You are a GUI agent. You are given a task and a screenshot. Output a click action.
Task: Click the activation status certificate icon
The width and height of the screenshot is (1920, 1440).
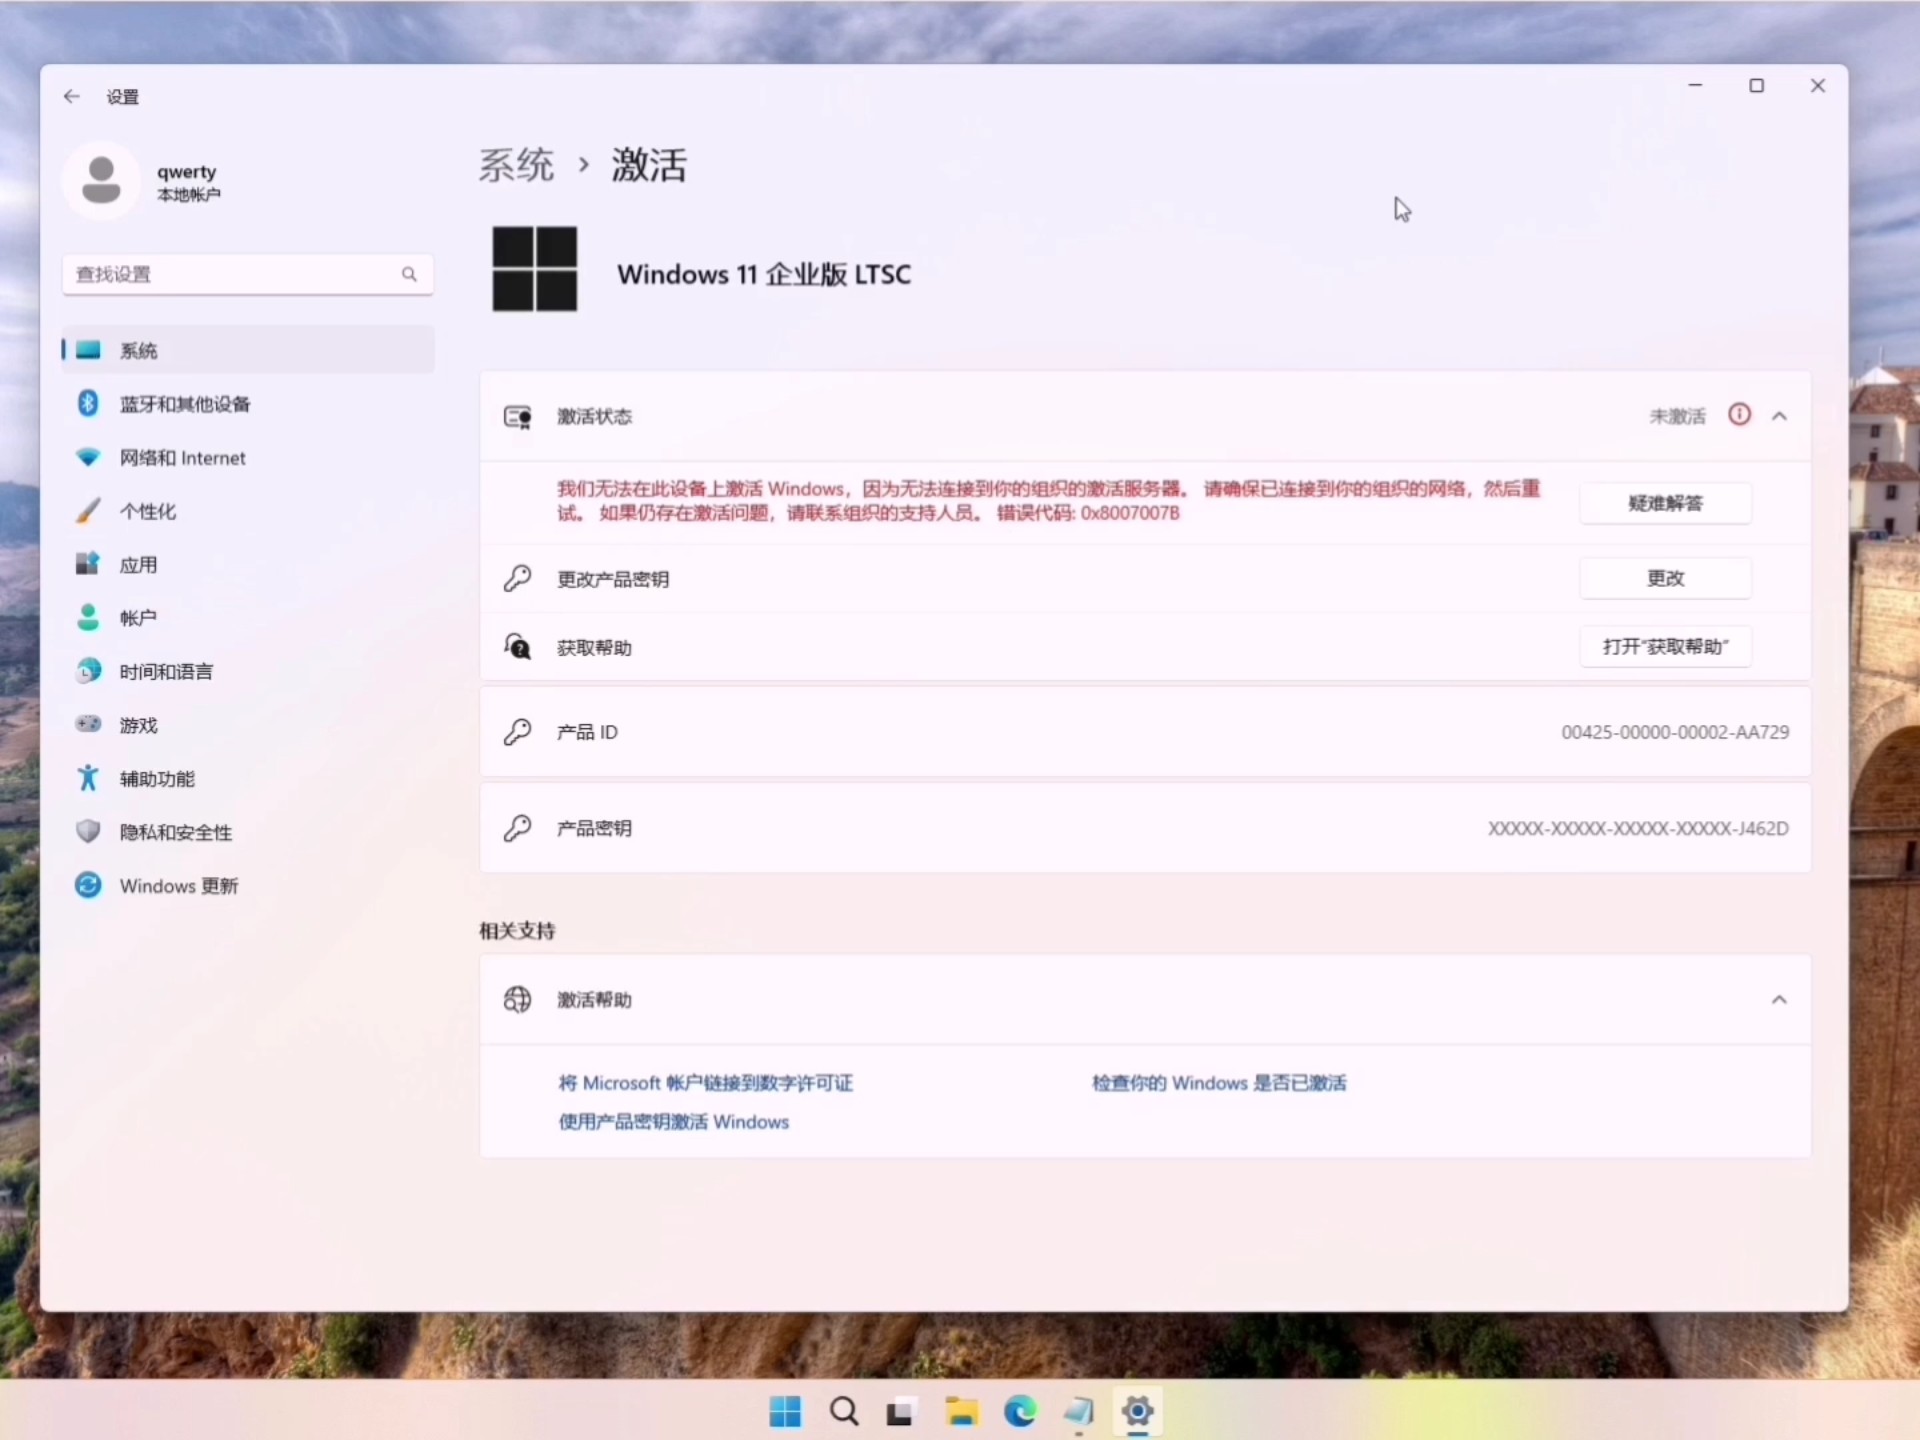pos(517,416)
